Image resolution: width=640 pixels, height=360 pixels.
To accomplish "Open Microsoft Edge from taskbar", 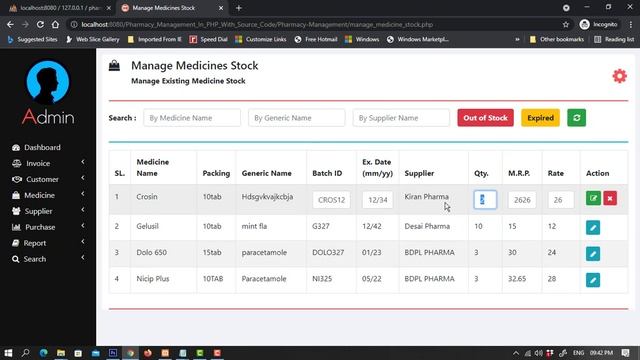I will pos(43,353).
